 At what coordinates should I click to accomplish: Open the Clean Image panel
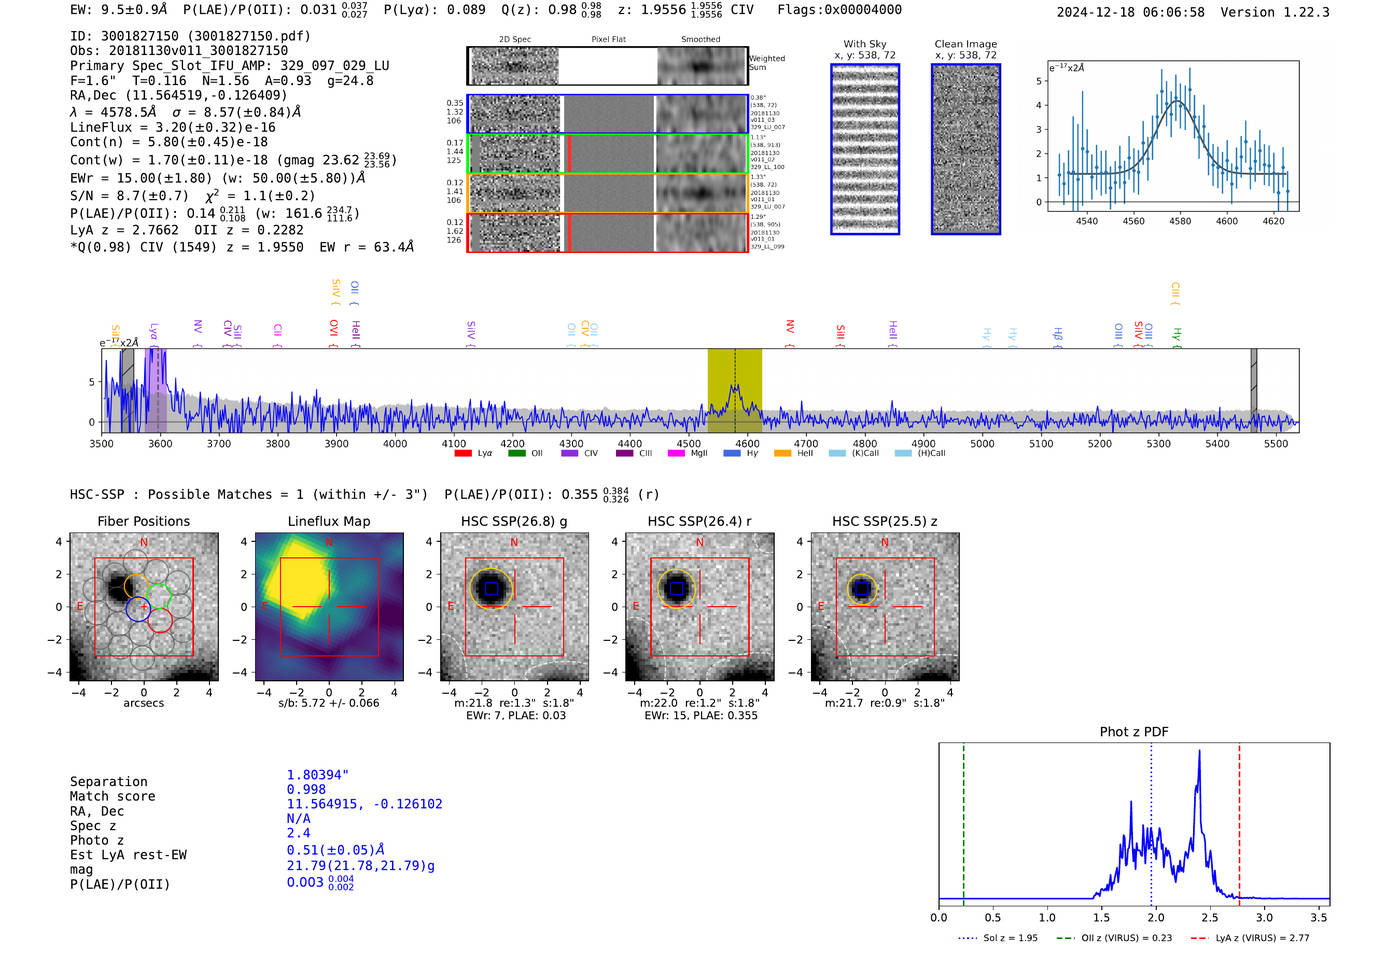tap(966, 149)
